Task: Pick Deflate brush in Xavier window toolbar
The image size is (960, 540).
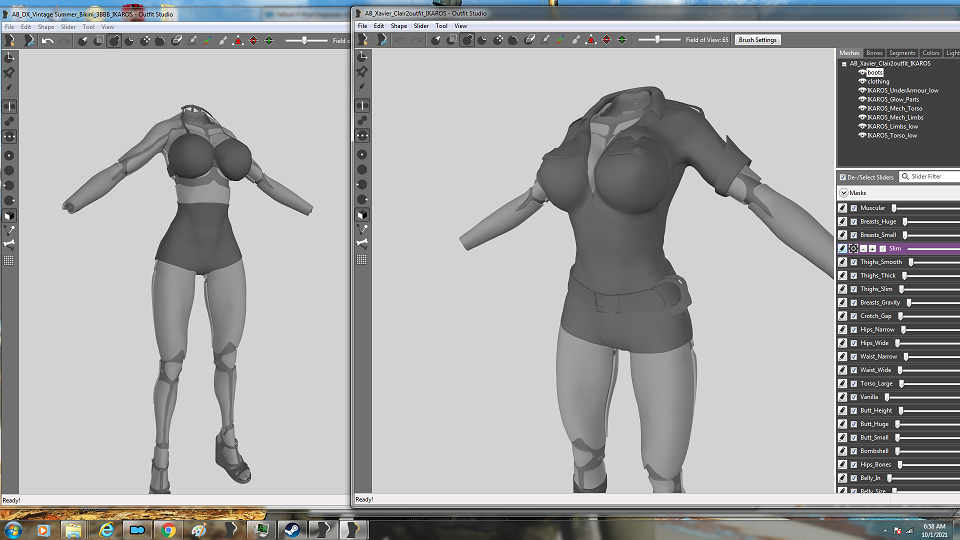Action: click(x=482, y=40)
